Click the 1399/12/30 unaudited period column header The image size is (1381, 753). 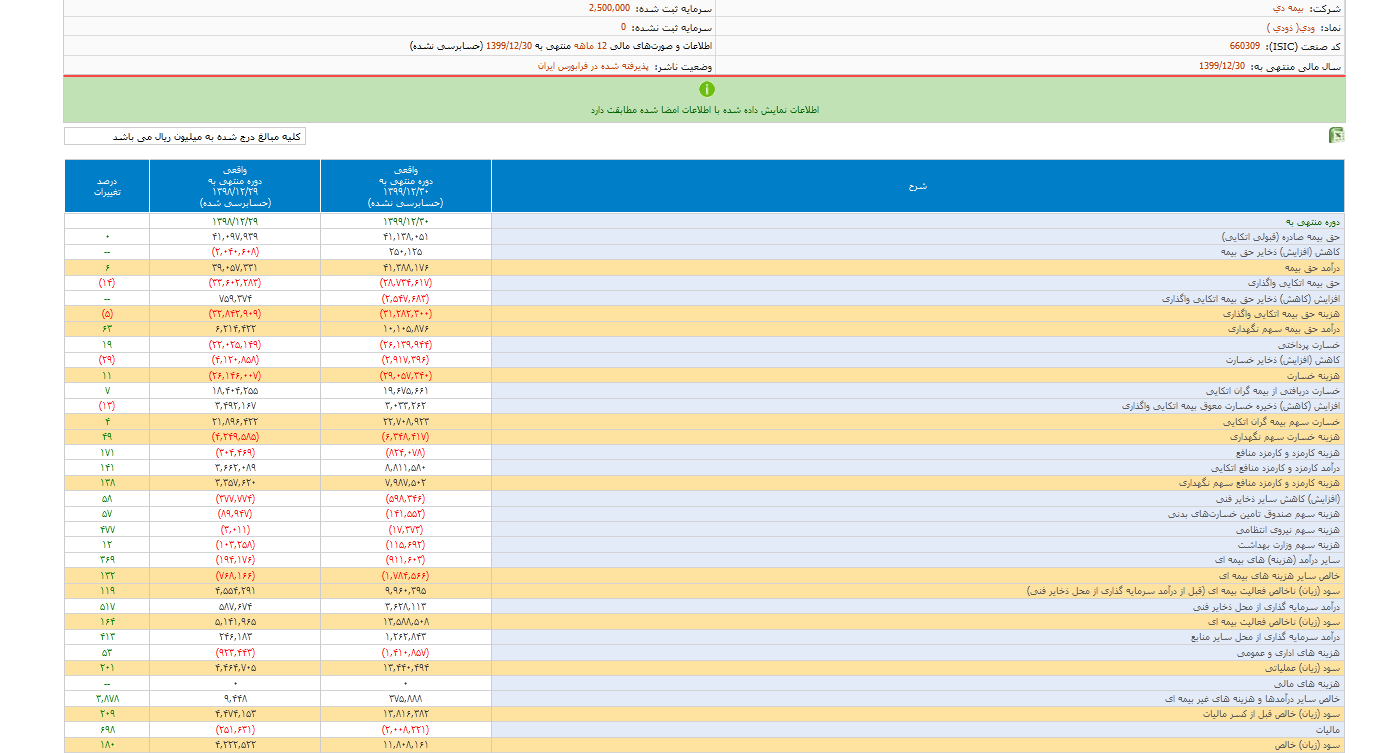pos(405,186)
